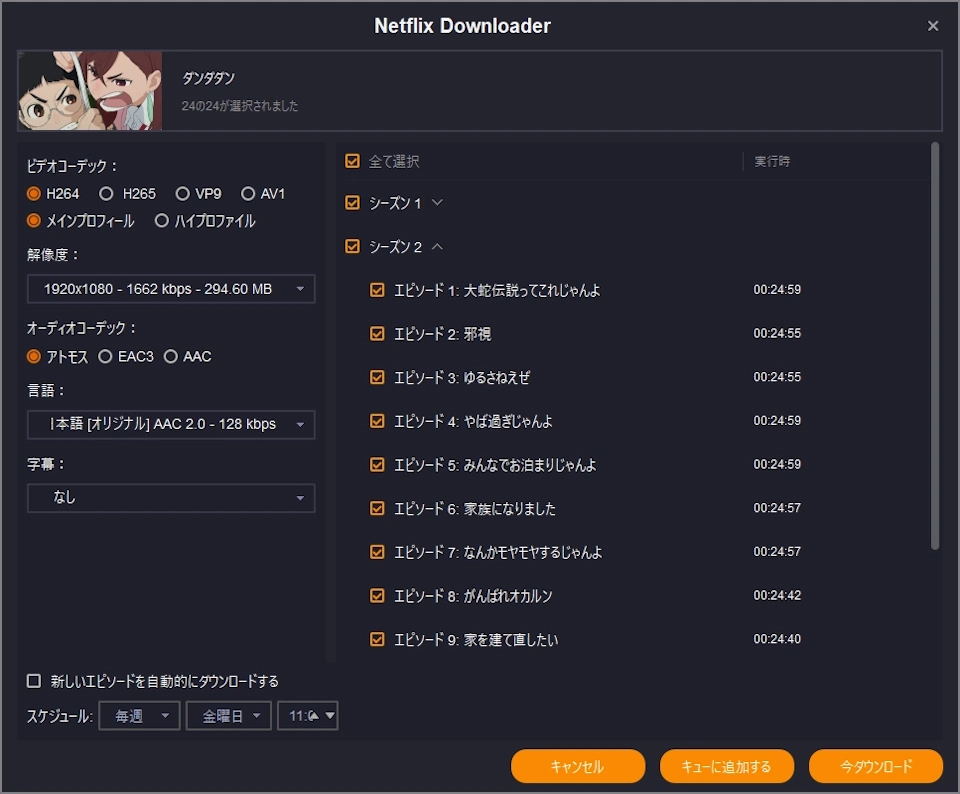Image resolution: width=960 pixels, height=794 pixels.
Task: Choose the VP9 codec option
Action: pos(182,194)
